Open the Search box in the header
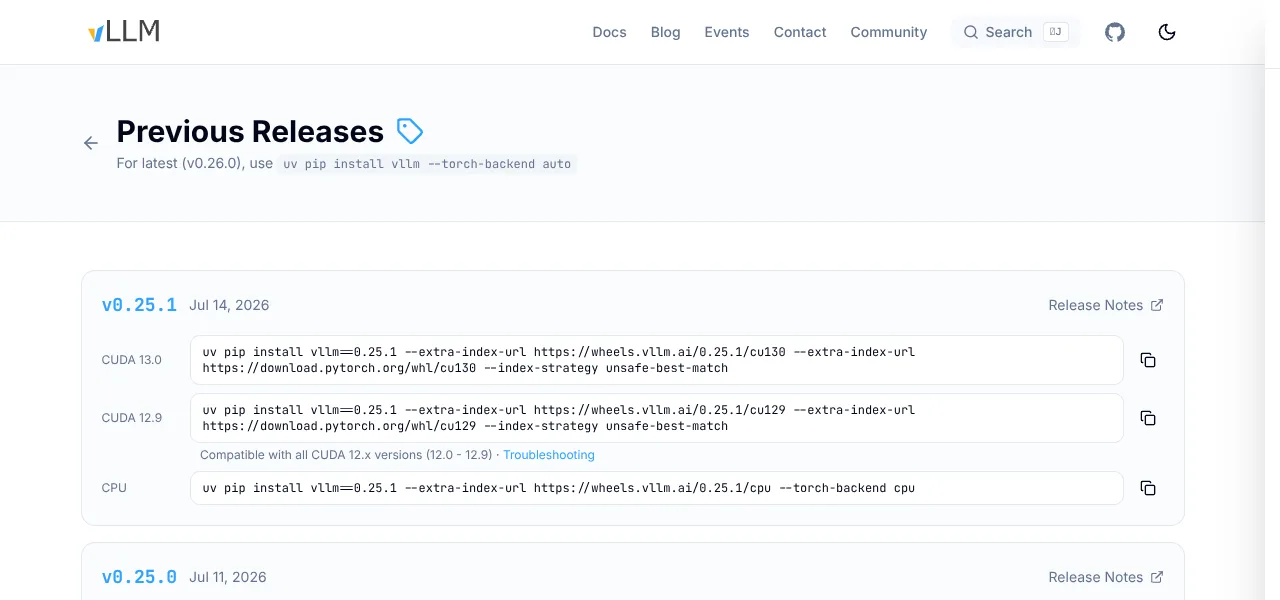The image size is (1280, 600). point(1016,32)
